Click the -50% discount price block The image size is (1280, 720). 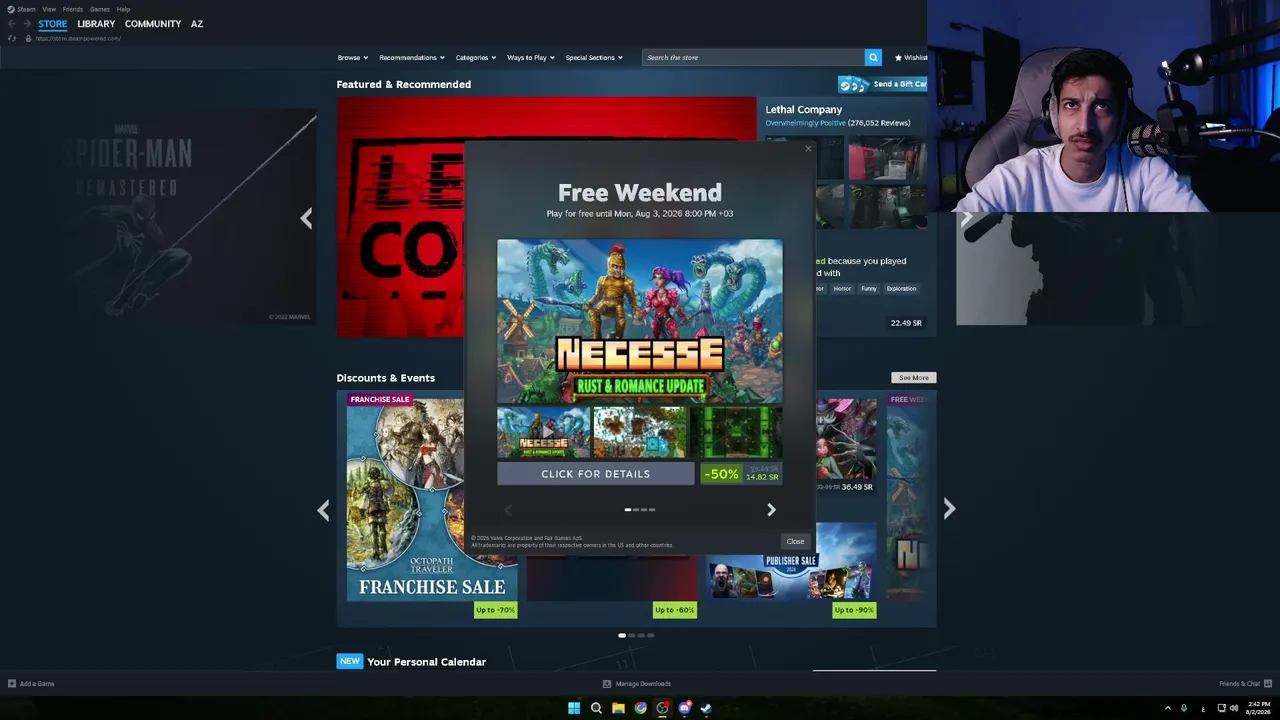741,474
